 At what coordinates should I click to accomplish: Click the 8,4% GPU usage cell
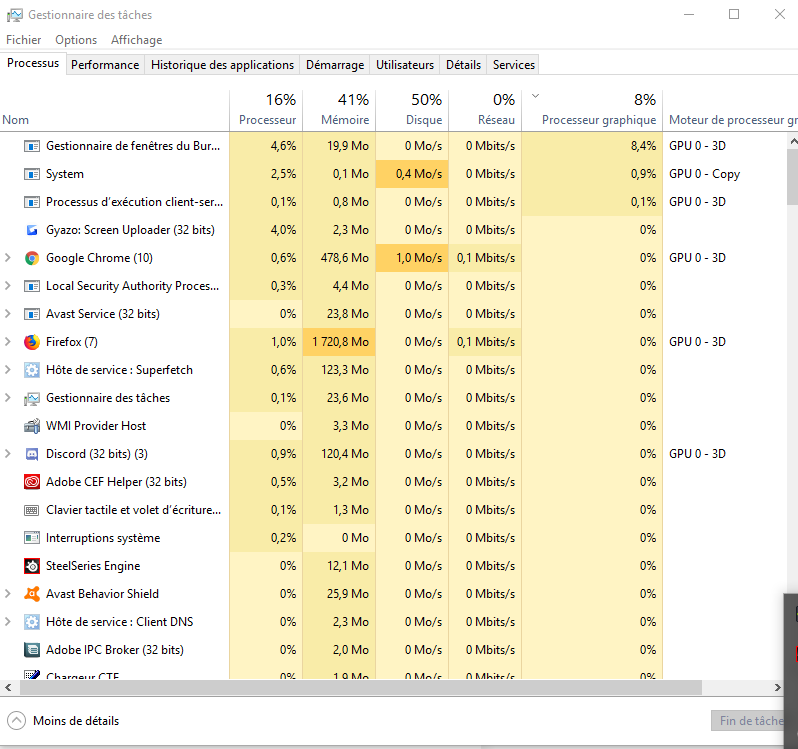[592, 146]
